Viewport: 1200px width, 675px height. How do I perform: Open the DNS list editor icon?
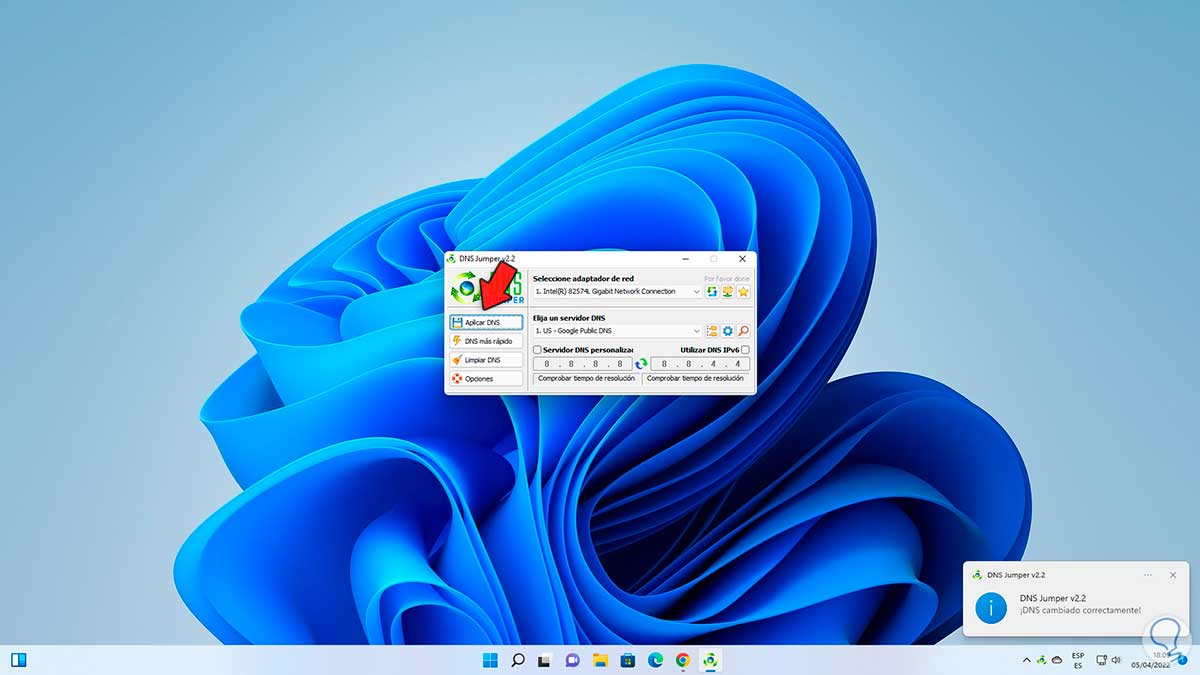712,331
